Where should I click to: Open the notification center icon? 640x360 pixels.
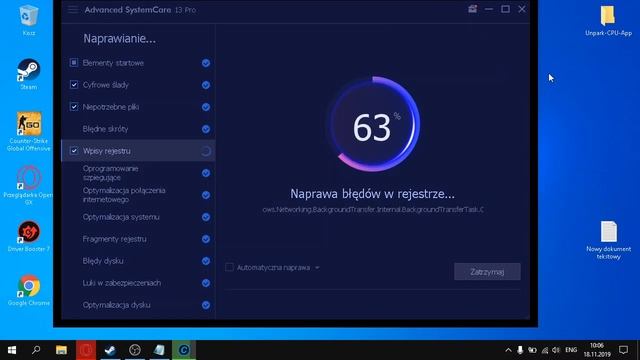pyautogui.click(x=623, y=350)
